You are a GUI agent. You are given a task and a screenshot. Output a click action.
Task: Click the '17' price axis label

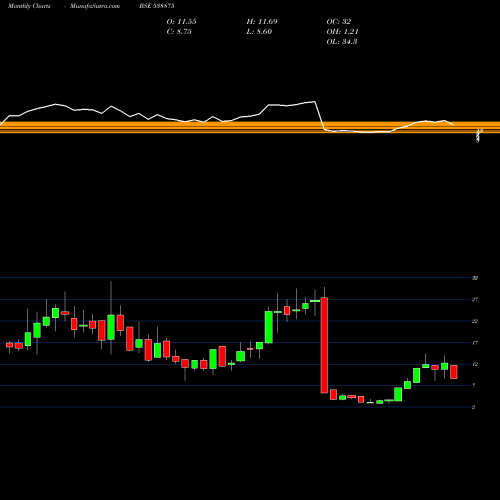tap(475, 343)
